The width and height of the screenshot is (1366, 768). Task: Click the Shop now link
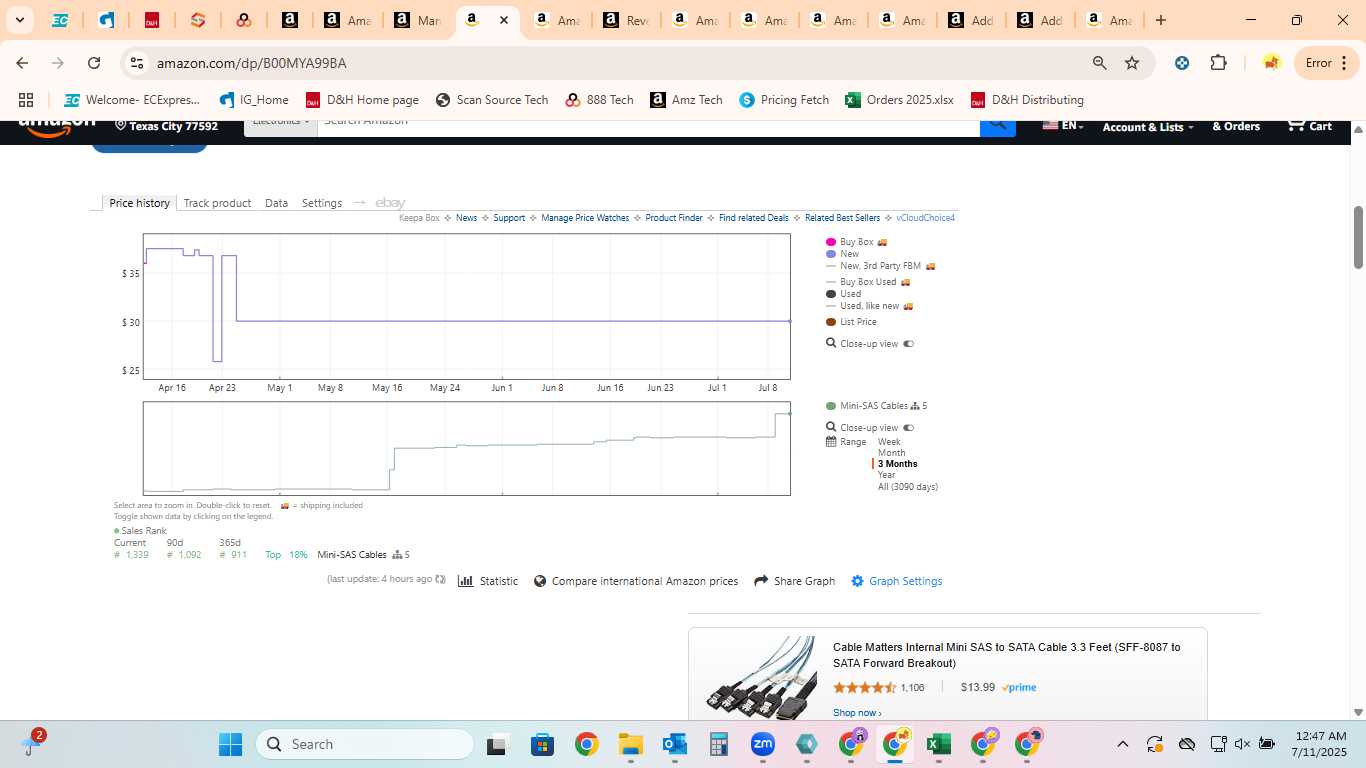857,713
